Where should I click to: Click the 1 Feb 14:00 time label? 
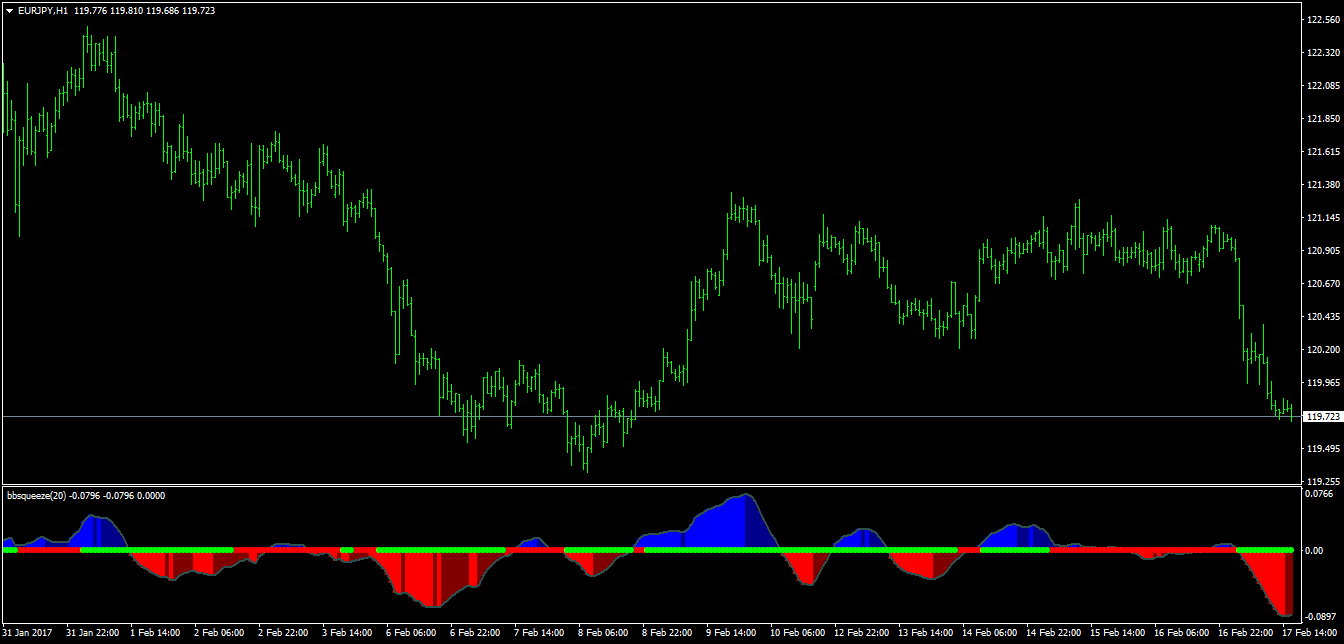point(156,634)
